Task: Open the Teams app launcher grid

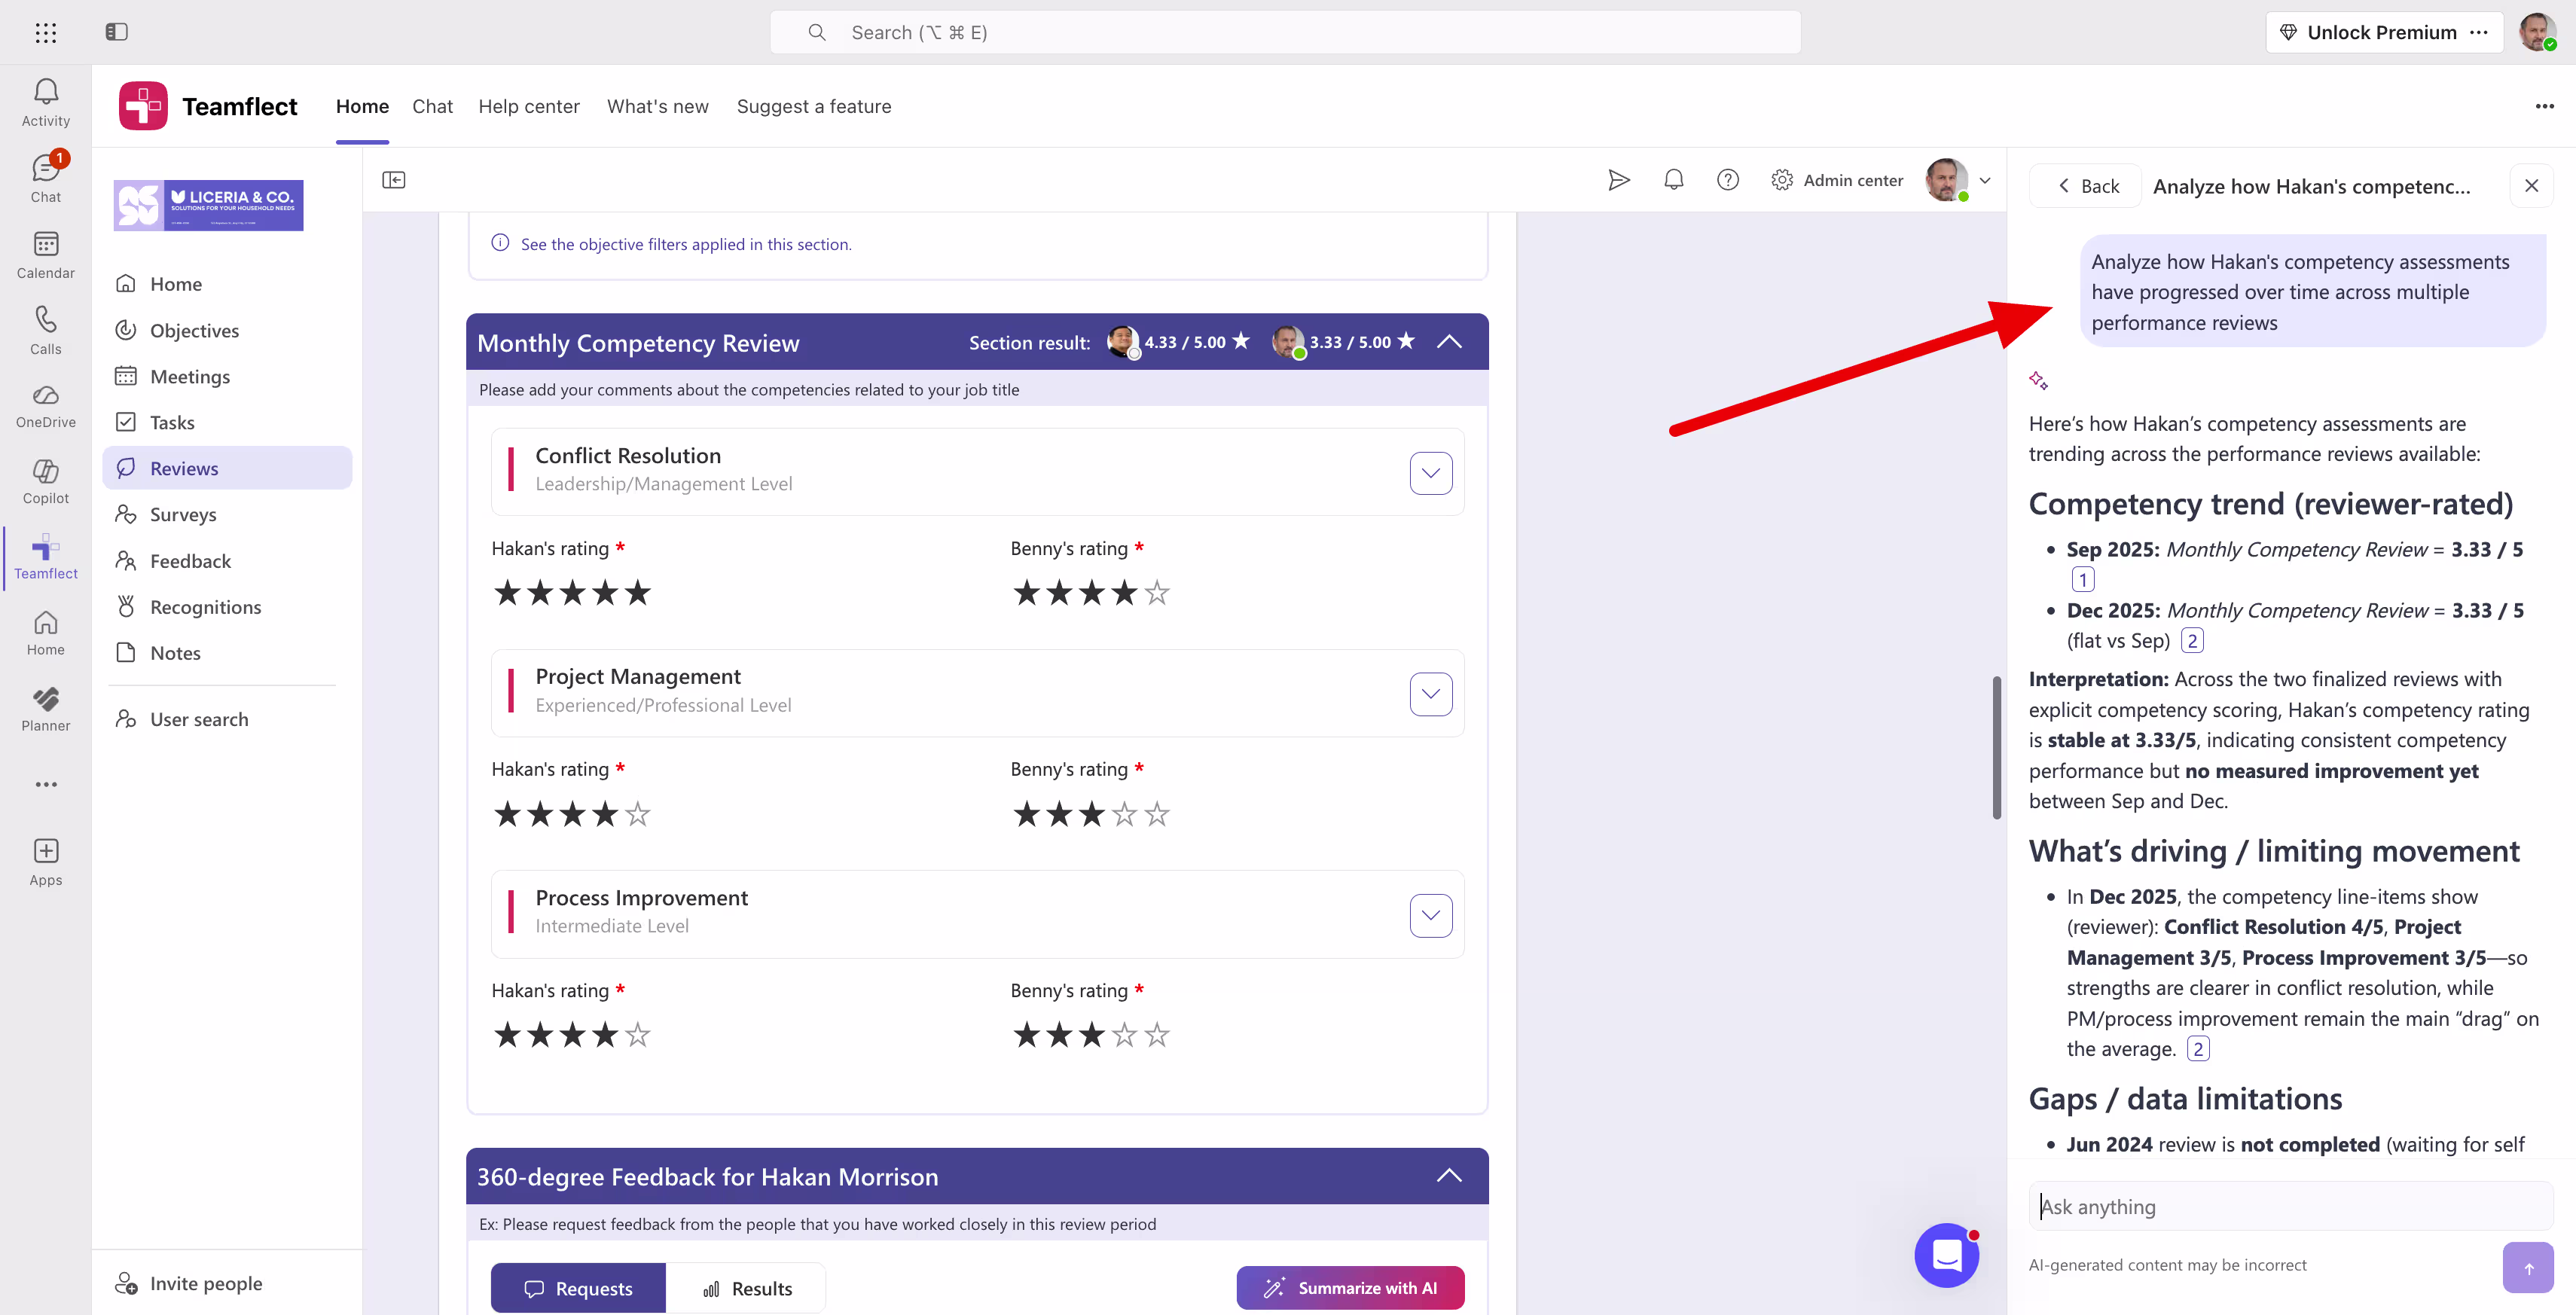Action: click(x=46, y=32)
